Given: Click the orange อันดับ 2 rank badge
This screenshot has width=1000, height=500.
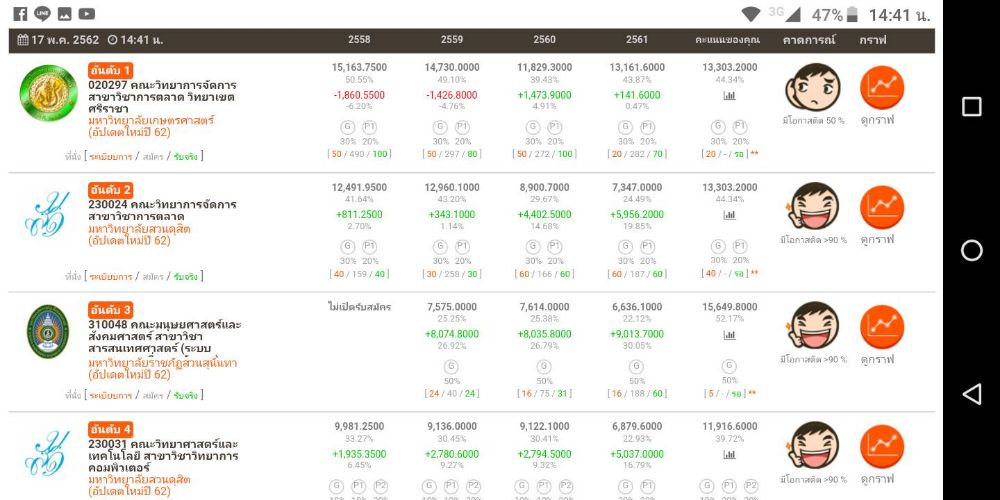Looking at the screenshot, I should (x=110, y=190).
